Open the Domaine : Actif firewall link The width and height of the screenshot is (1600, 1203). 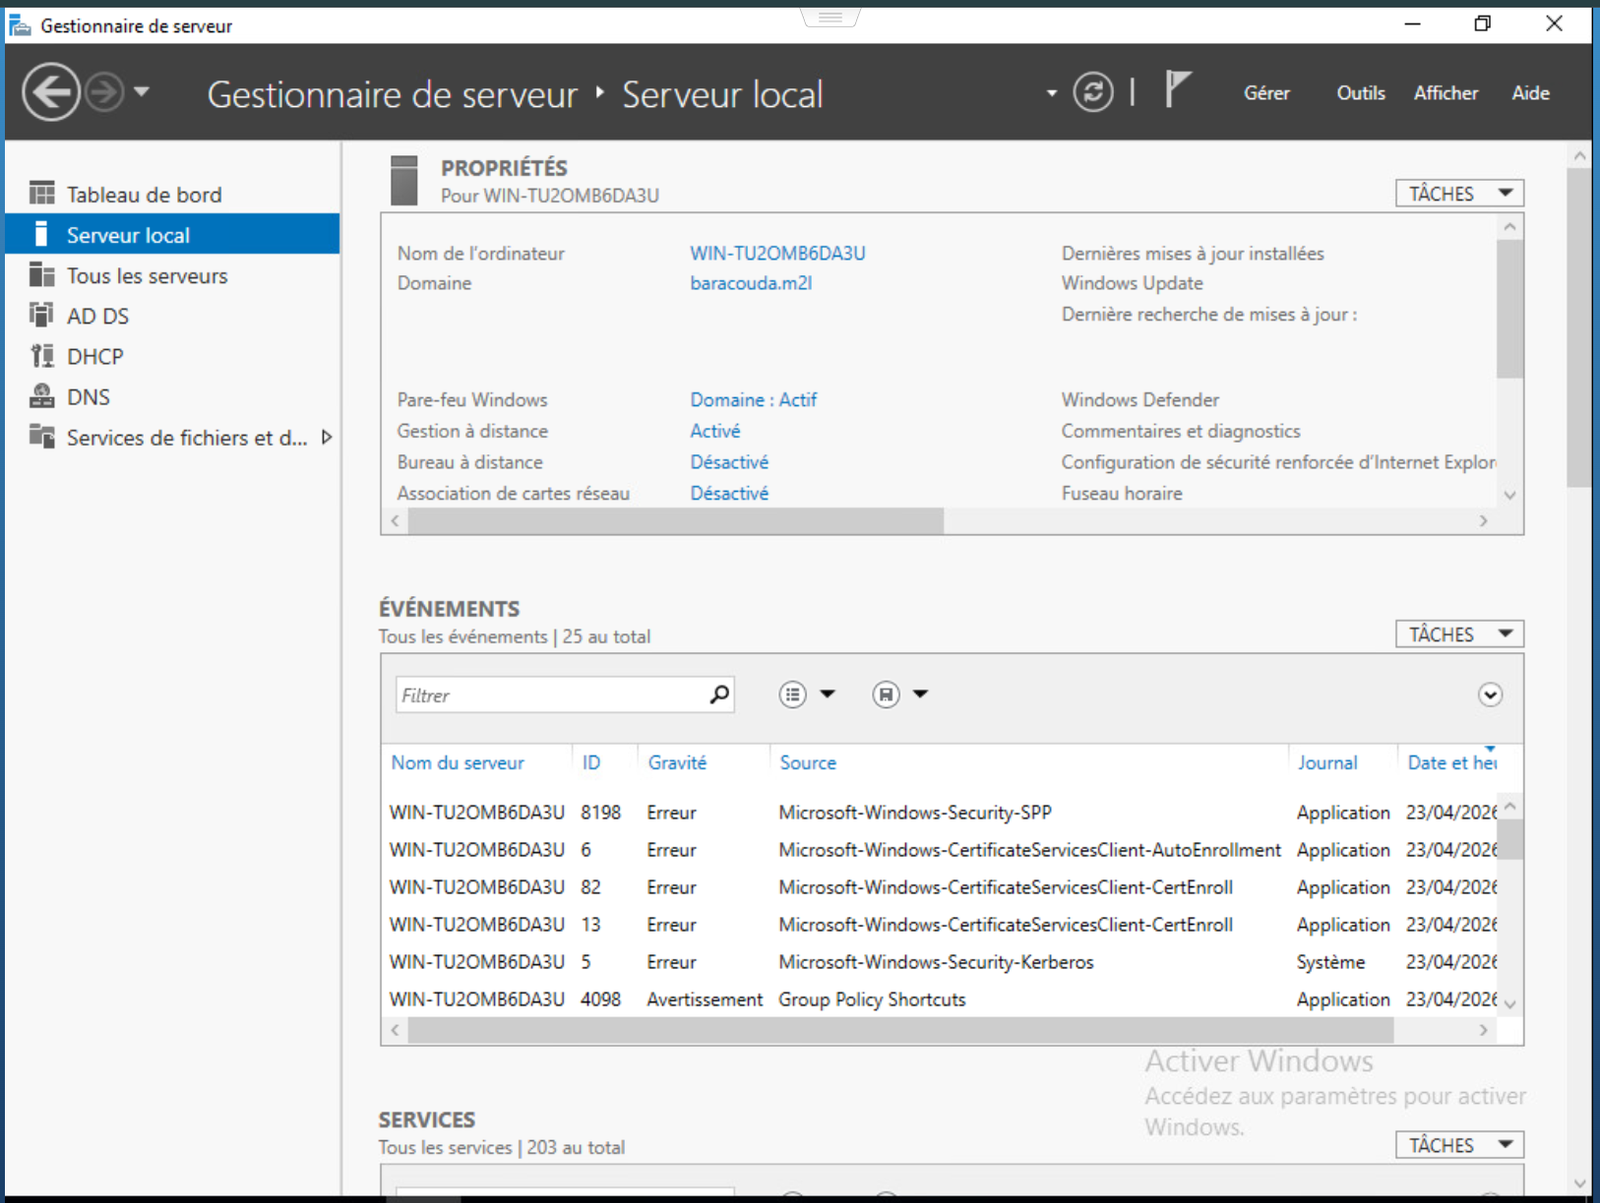pos(753,400)
